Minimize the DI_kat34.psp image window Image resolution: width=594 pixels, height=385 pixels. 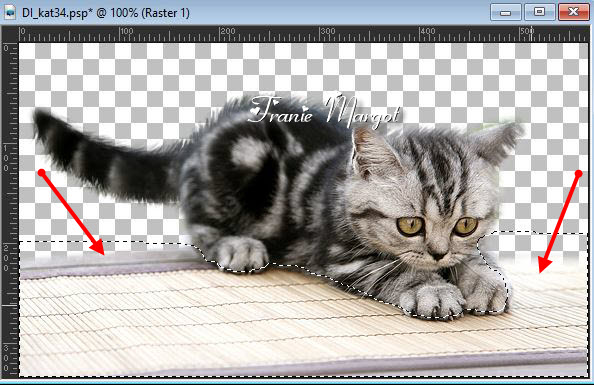(x=506, y=12)
